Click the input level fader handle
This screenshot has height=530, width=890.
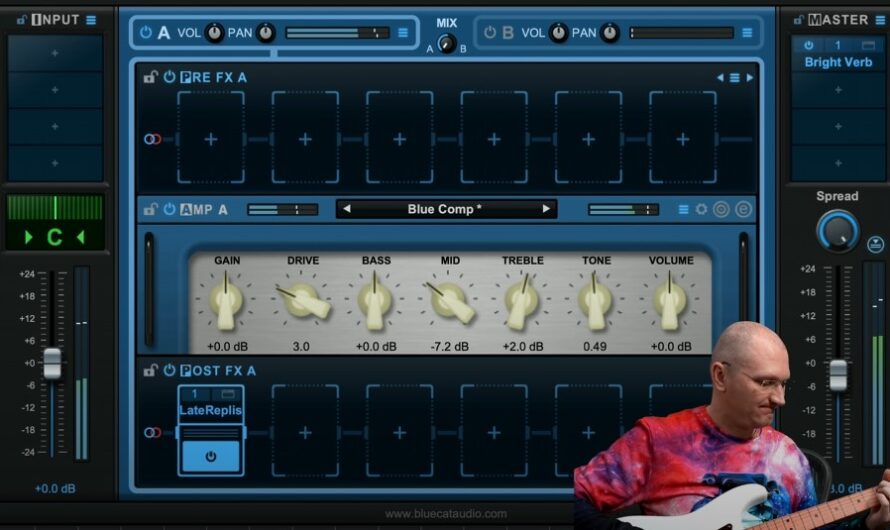coord(52,363)
